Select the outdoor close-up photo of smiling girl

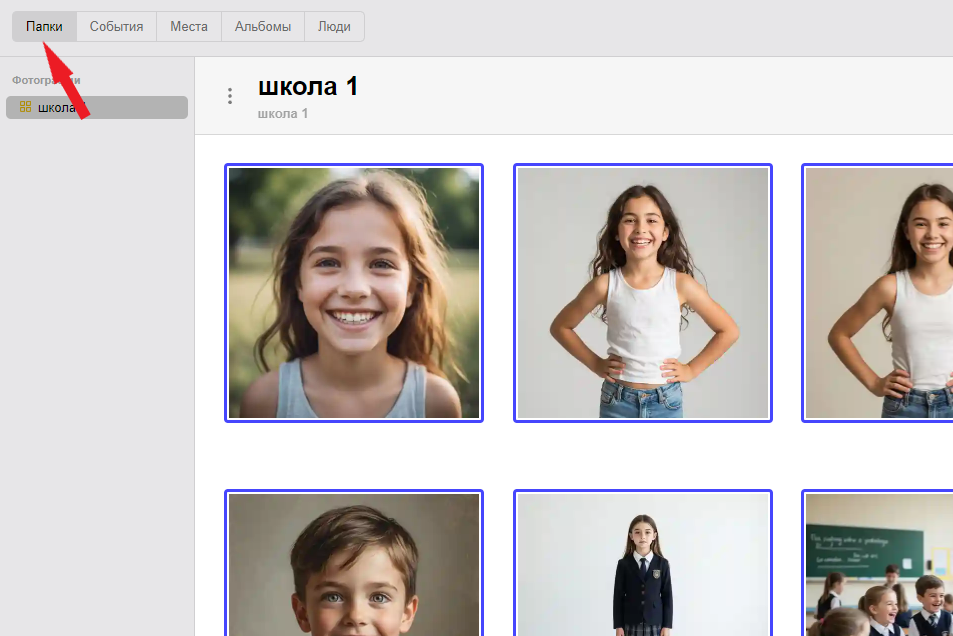354,293
